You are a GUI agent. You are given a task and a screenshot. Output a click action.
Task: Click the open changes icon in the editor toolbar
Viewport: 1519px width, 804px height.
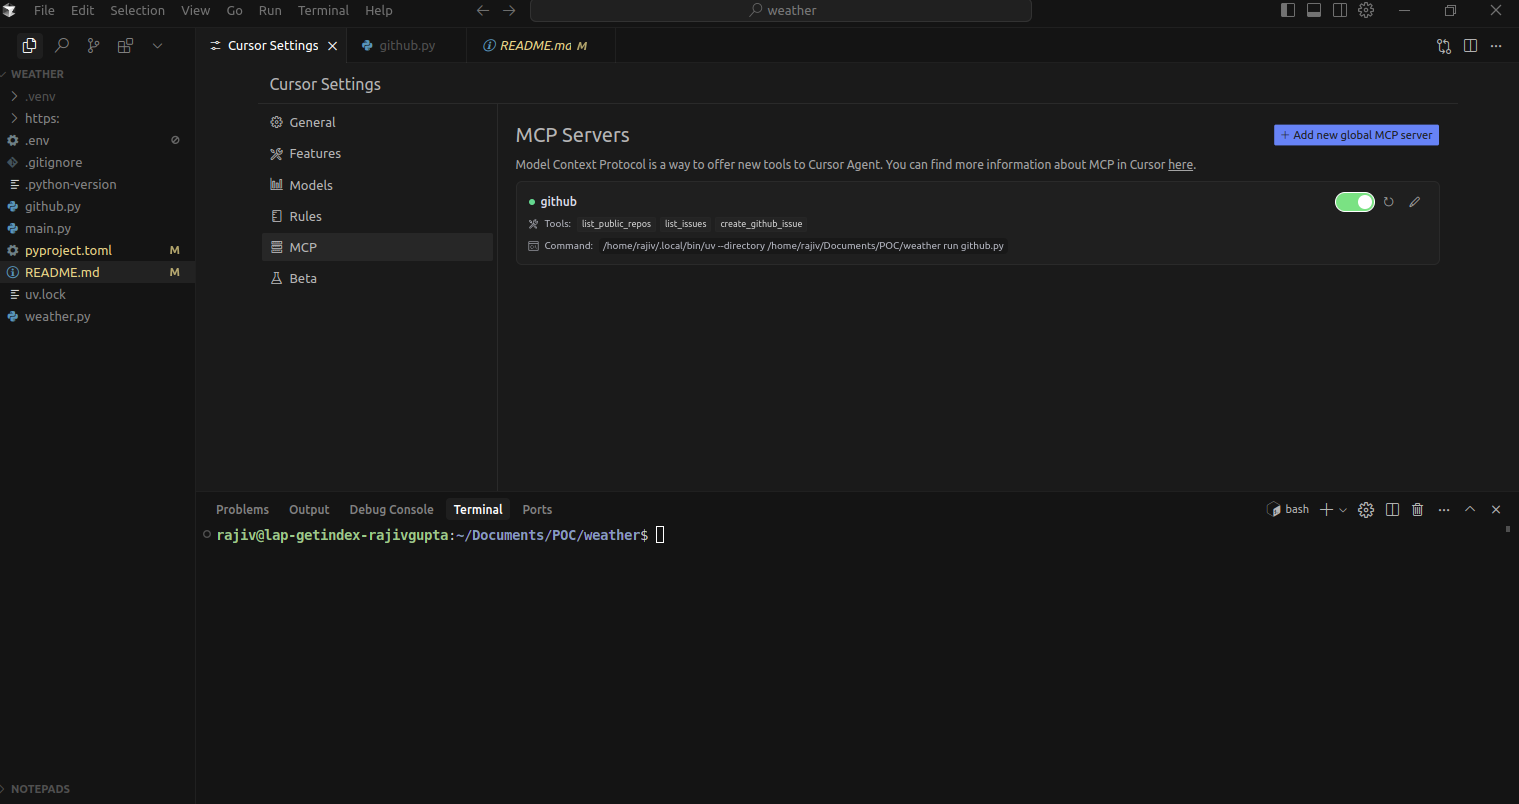pyautogui.click(x=1444, y=46)
